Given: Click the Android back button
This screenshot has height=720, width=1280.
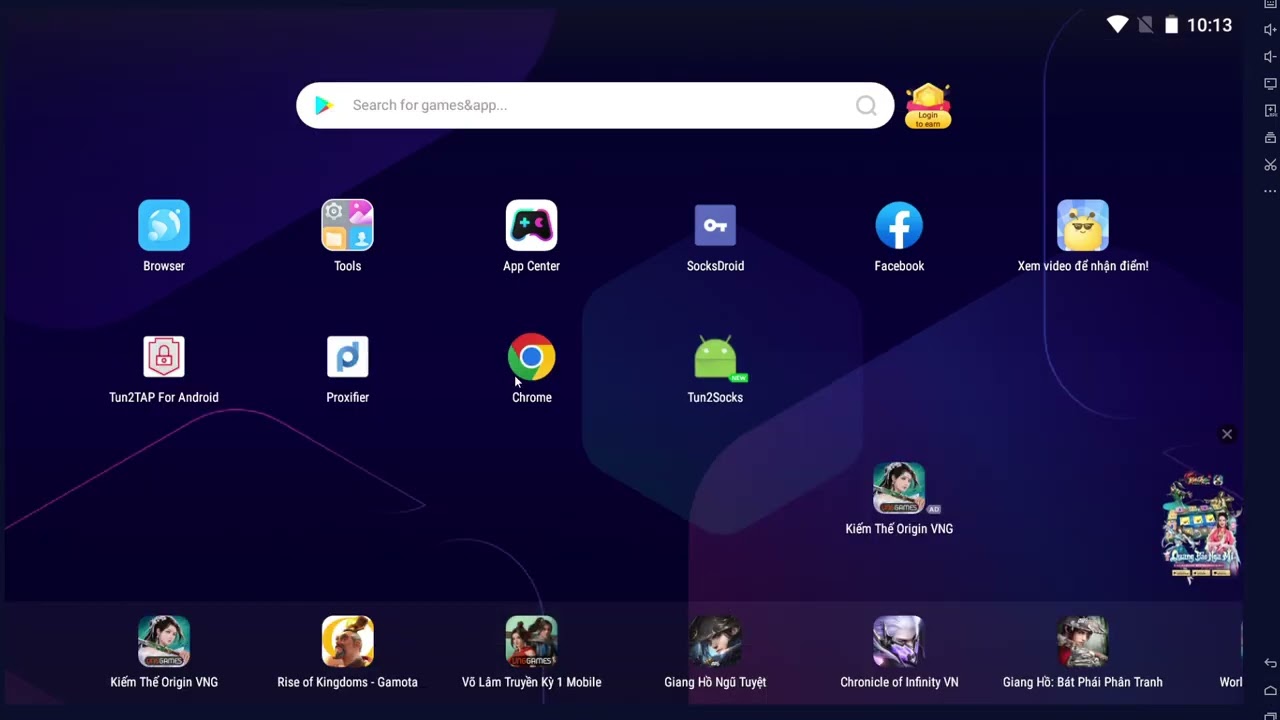Looking at the screenshot, I should pyautogui.click(x=1270, y=663).
